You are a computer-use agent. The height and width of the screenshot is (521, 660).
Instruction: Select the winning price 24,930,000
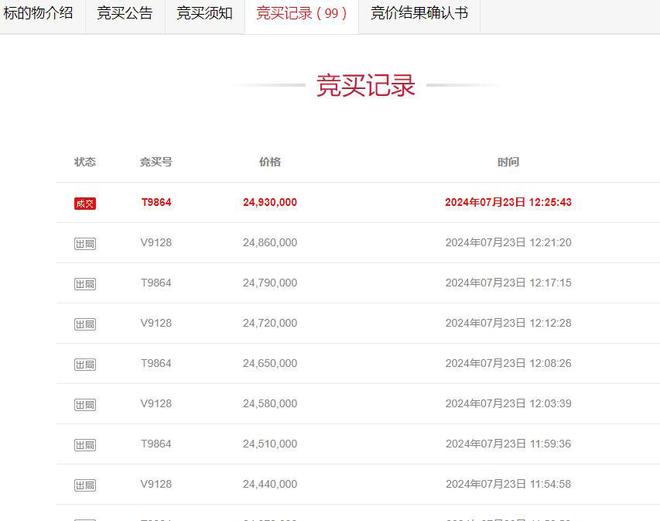(x=270, y=202)
